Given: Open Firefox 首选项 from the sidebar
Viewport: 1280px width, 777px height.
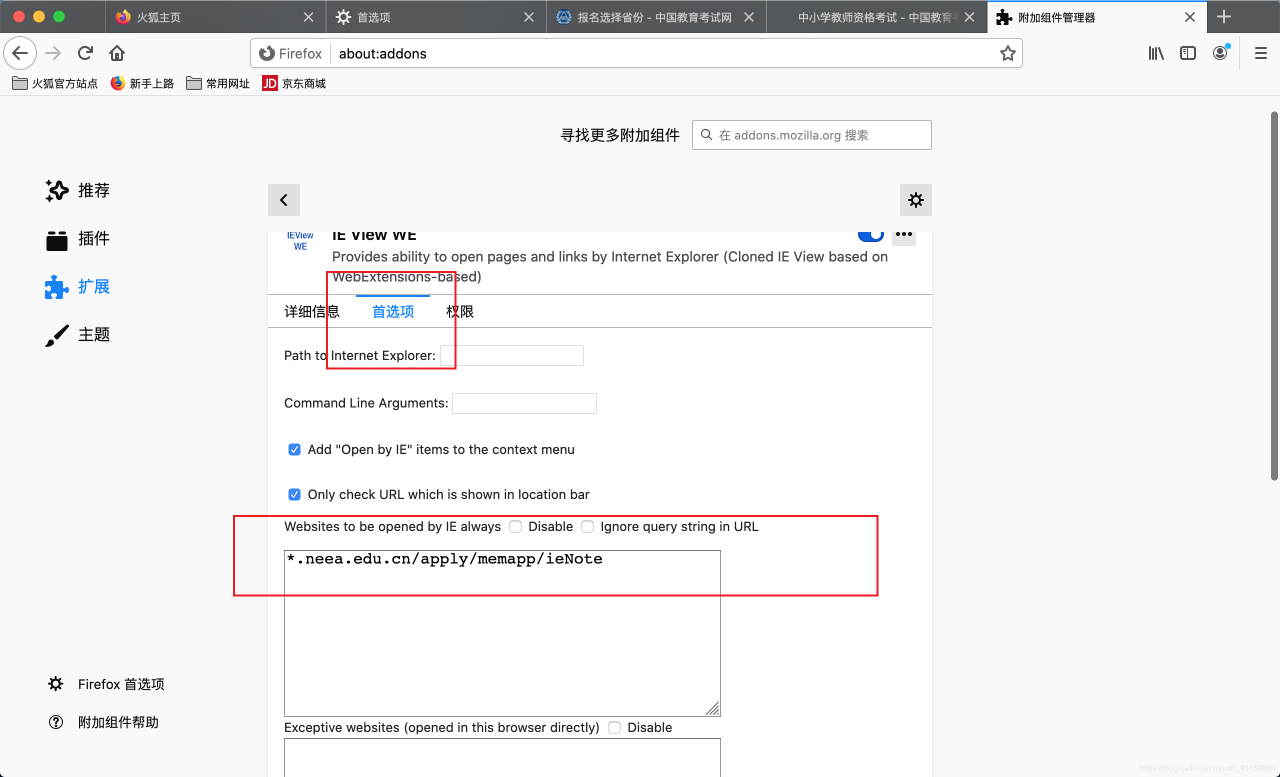Looking at the screenshot, I should point(106,684).
